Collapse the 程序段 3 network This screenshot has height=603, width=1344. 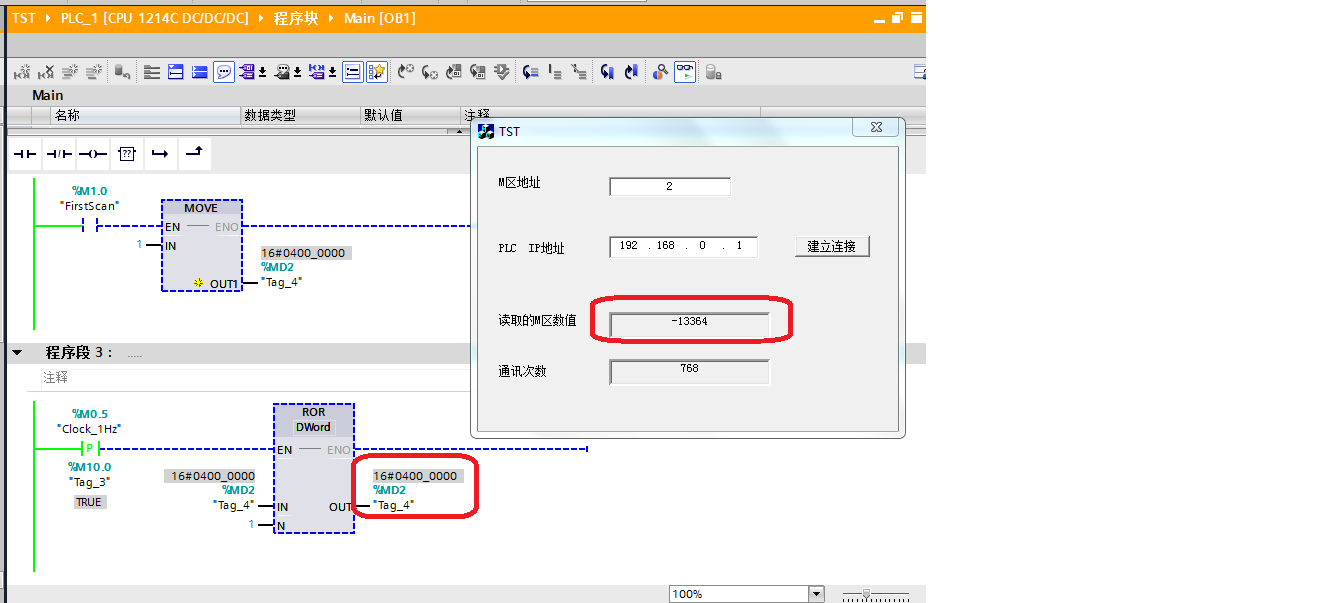point(17,353)
